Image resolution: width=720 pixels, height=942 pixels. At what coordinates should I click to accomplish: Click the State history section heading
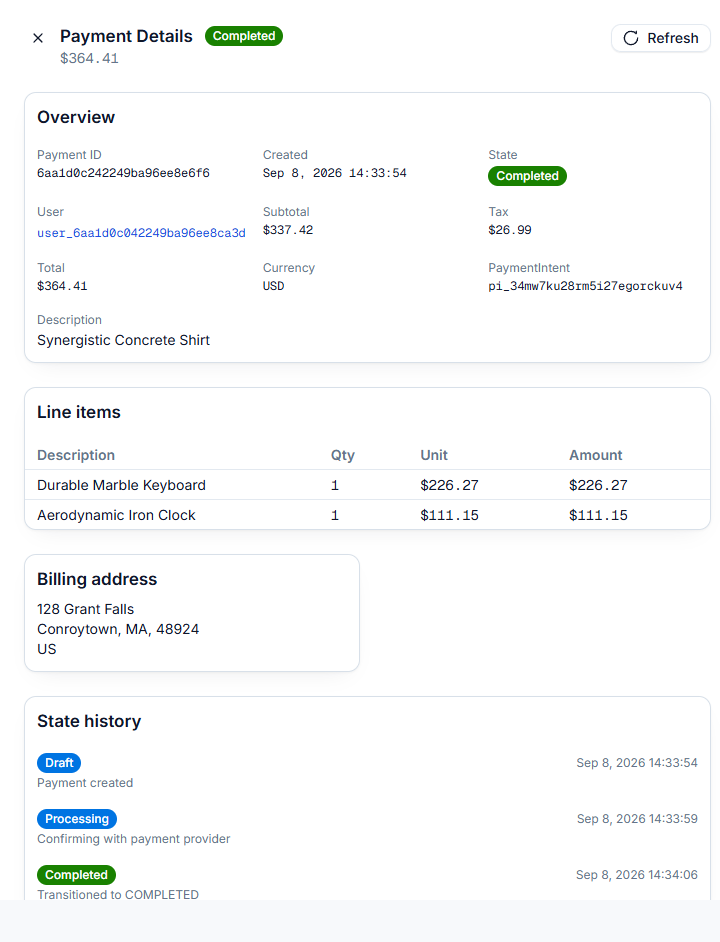89,721
